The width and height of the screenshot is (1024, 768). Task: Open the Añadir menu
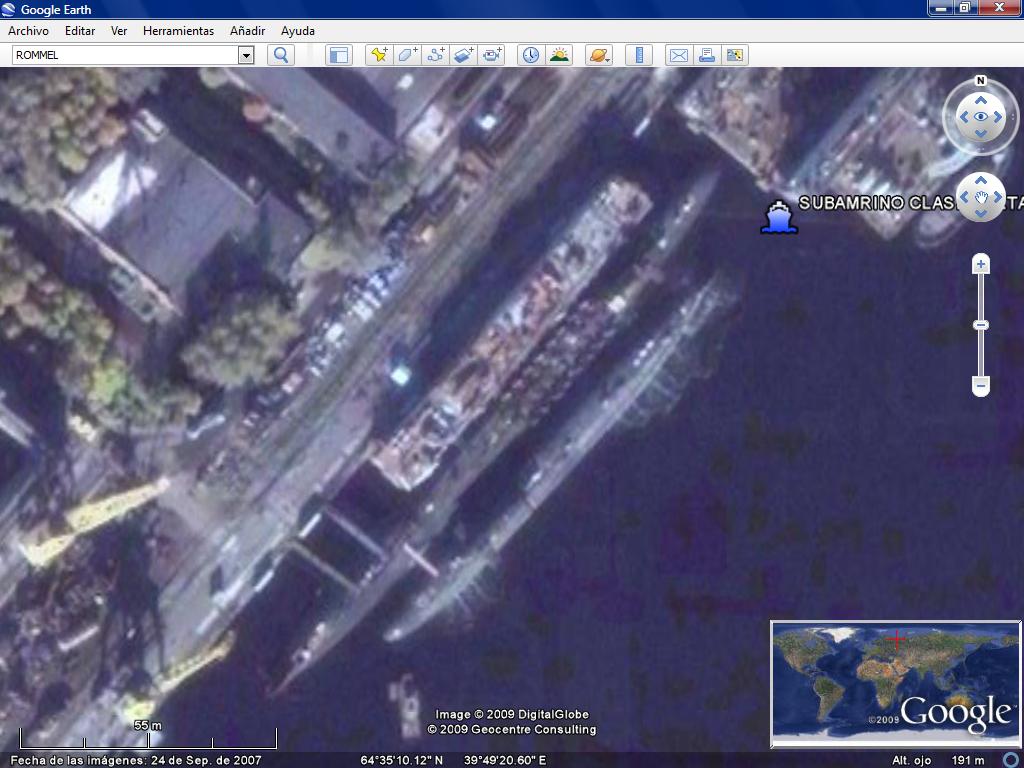click(x=248, y=31)
